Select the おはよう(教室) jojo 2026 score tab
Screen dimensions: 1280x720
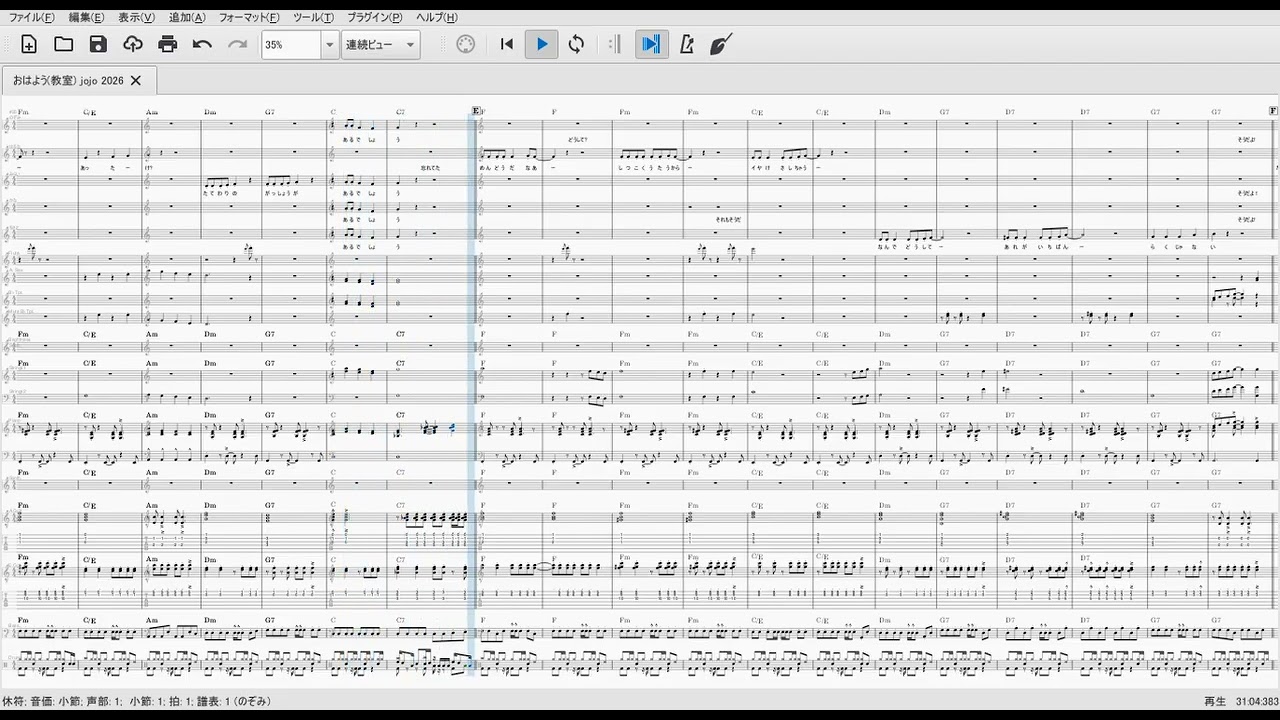[x=68, y=80]
